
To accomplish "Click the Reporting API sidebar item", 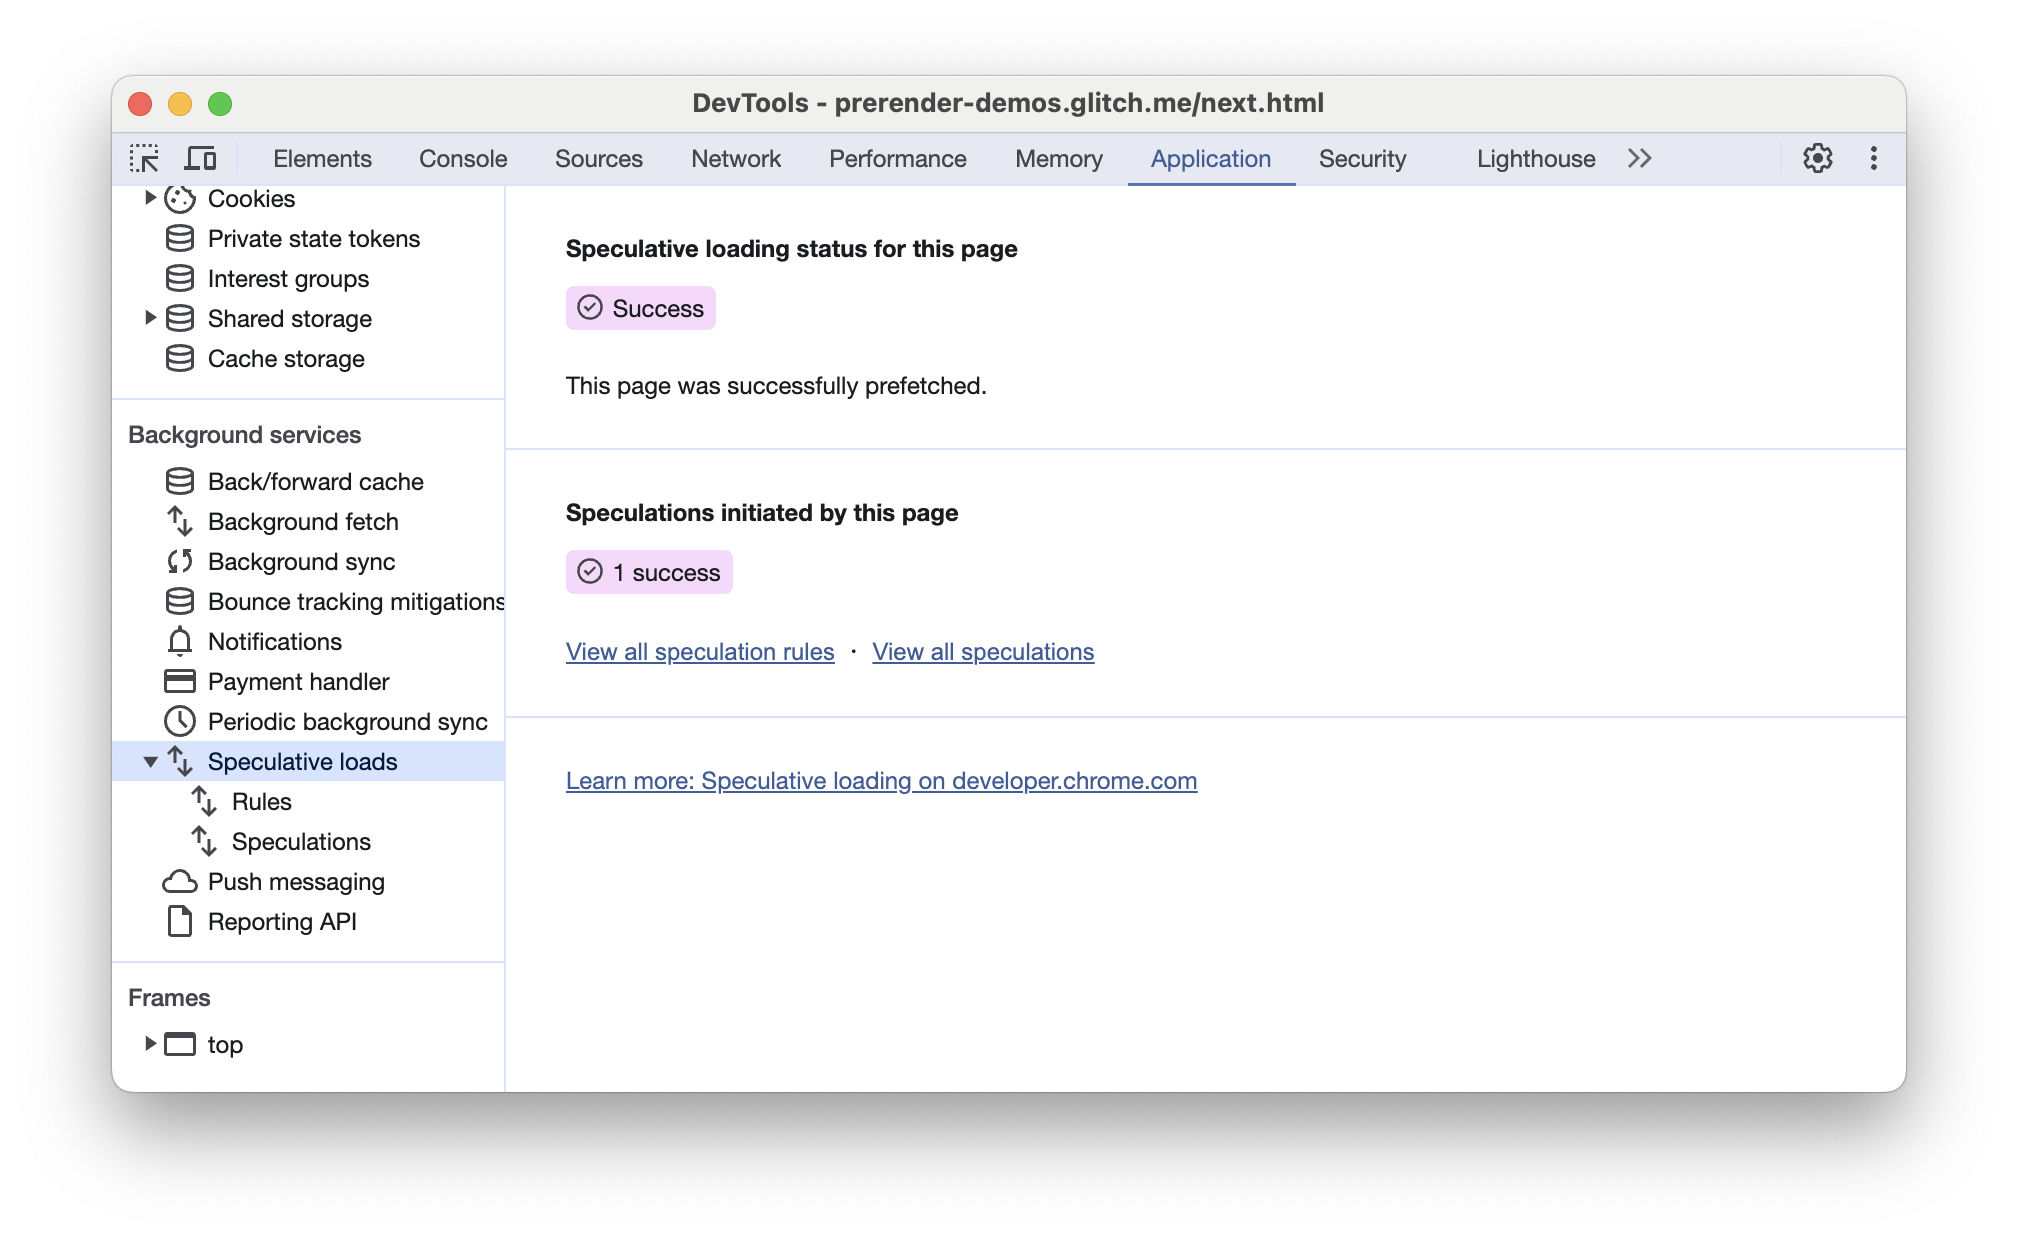I will click(x=284, y=921).
